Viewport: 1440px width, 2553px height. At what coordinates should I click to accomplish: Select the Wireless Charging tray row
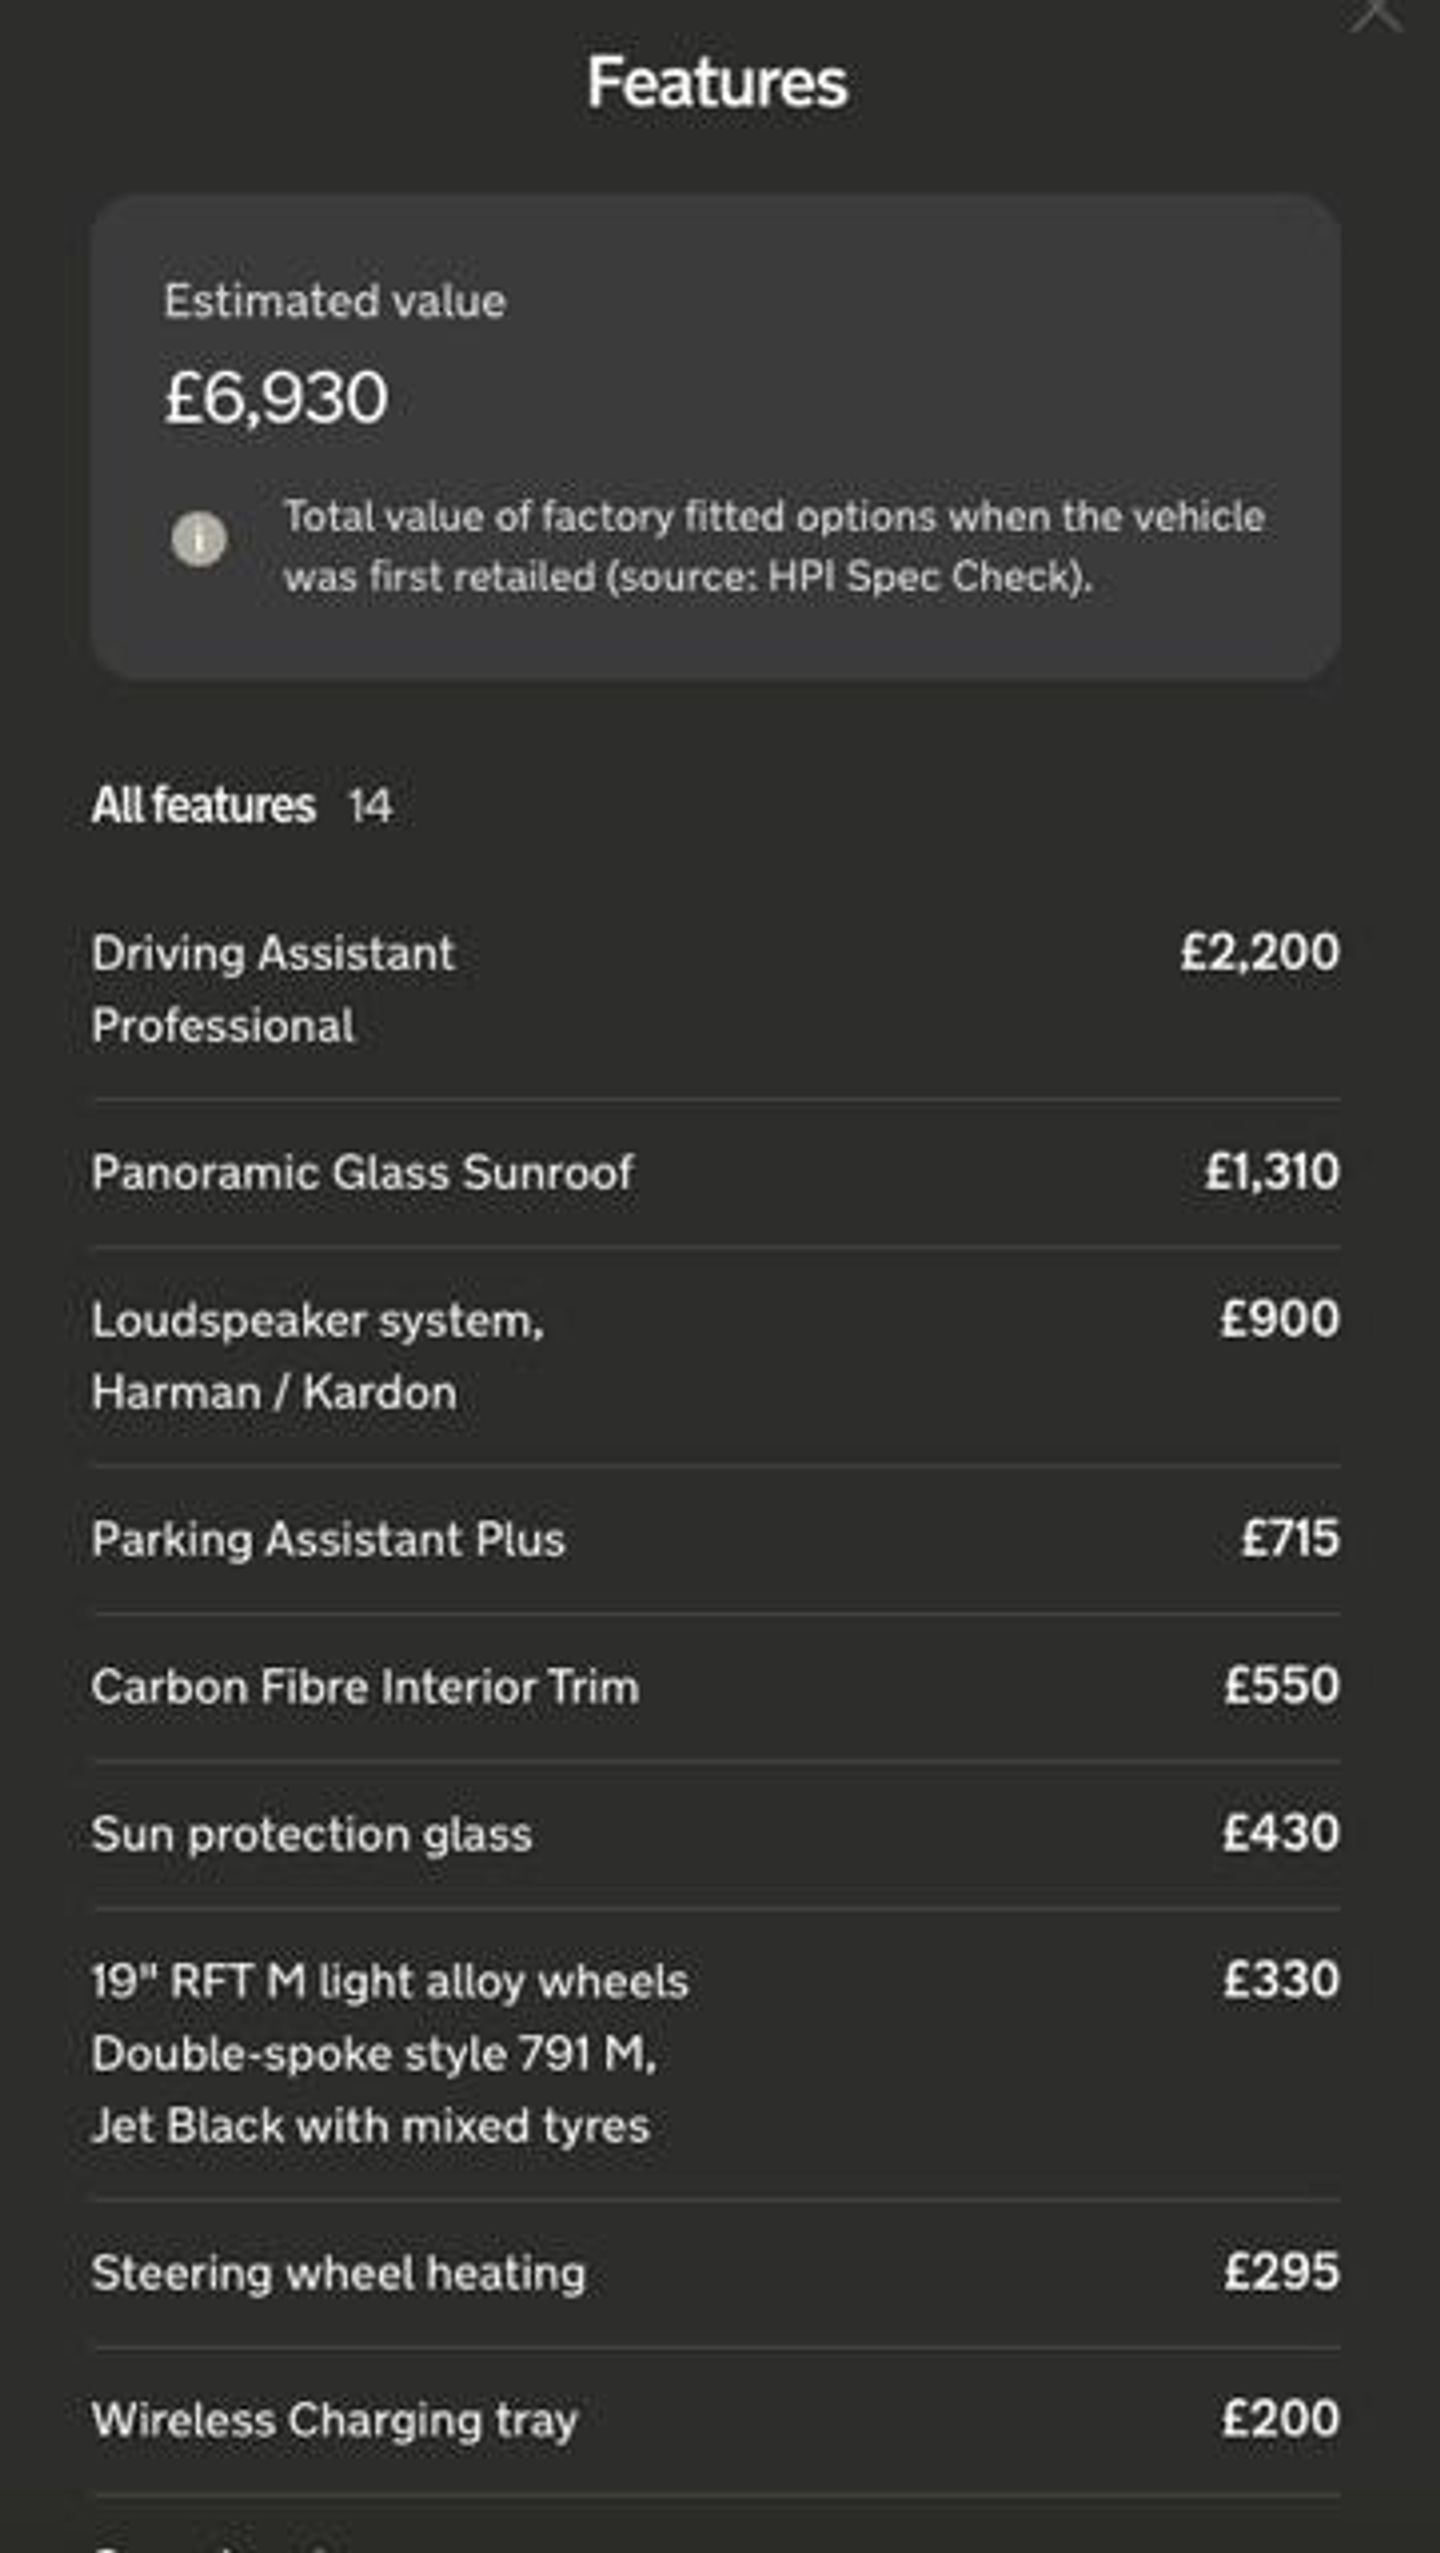pos(334,2420)
